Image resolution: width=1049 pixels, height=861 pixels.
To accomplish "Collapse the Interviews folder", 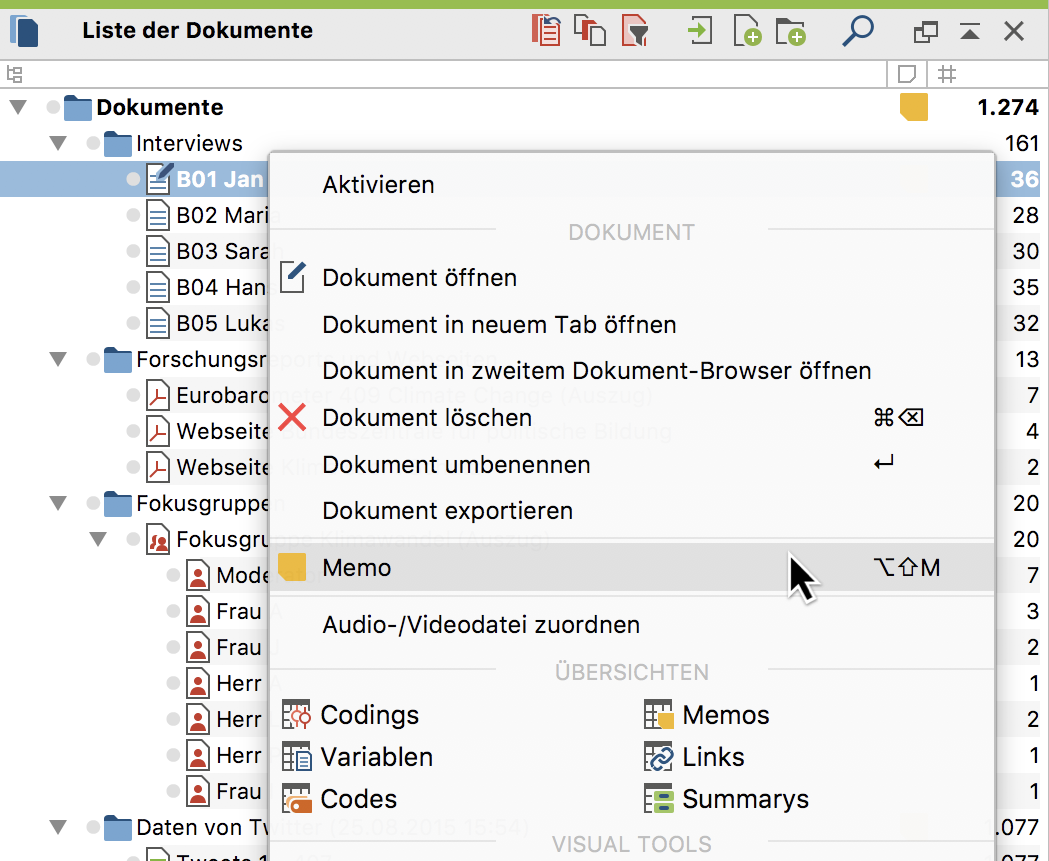I will [x=58, y=143].
